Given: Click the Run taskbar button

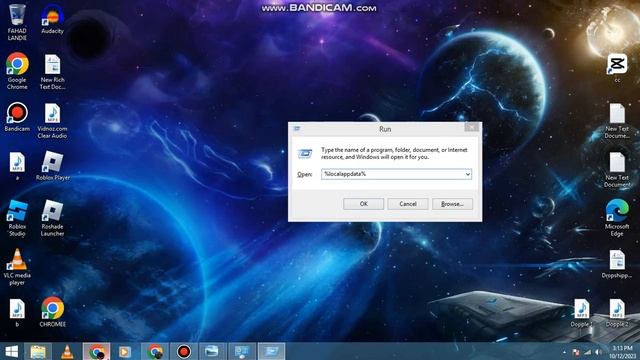Looking at the screenshot, I should coord(271,351).
